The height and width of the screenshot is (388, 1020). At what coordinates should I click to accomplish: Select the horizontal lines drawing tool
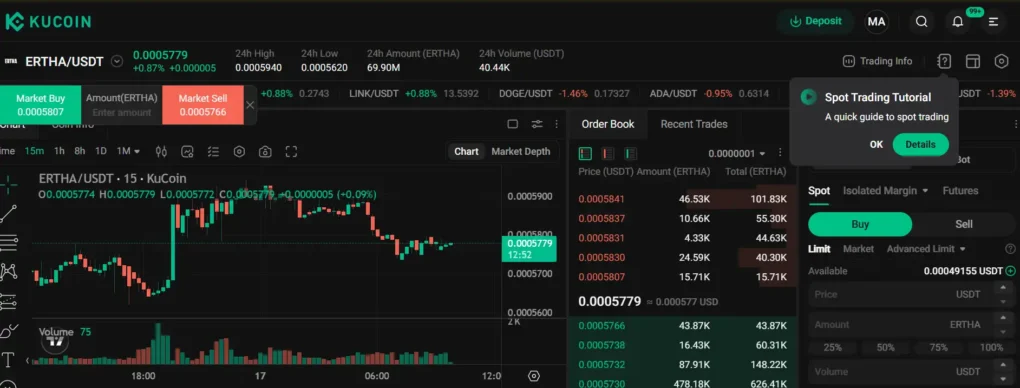(9, 242)
